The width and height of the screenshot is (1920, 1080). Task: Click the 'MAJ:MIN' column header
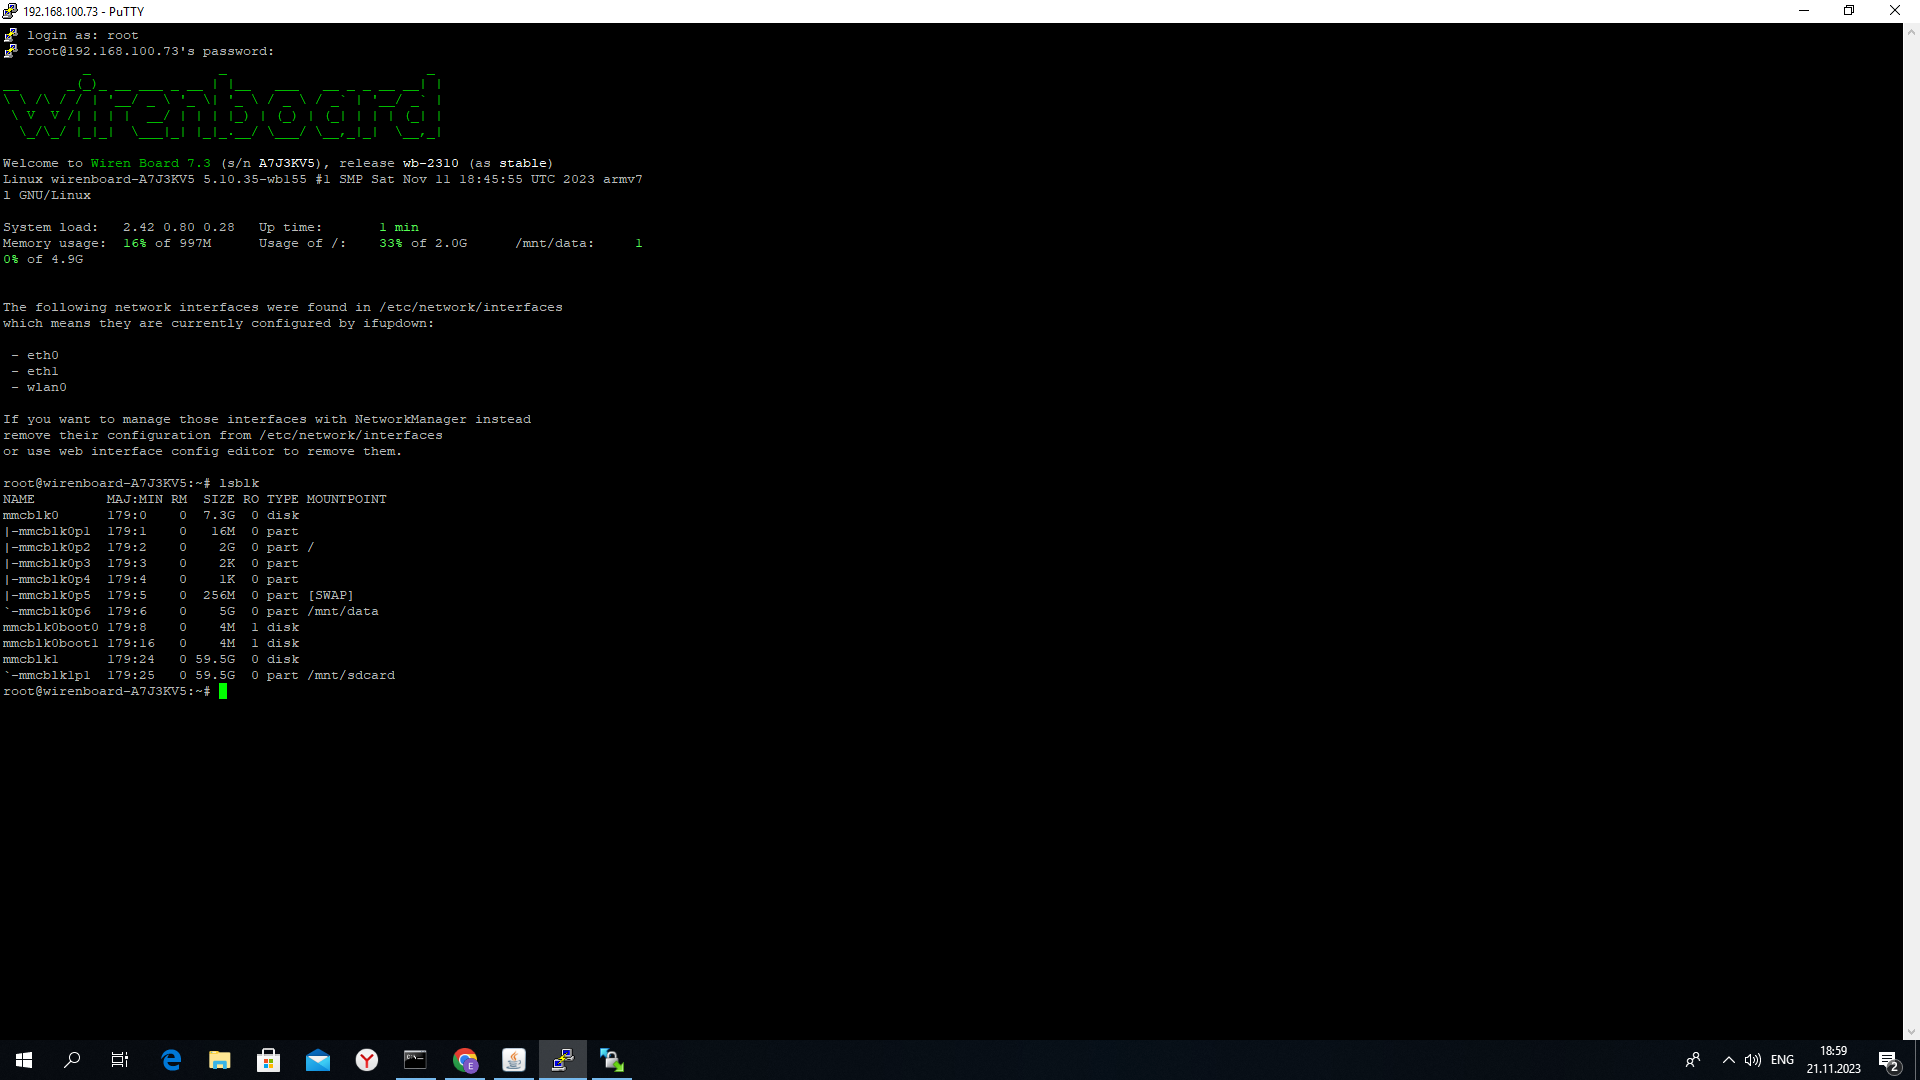(134, 499)
